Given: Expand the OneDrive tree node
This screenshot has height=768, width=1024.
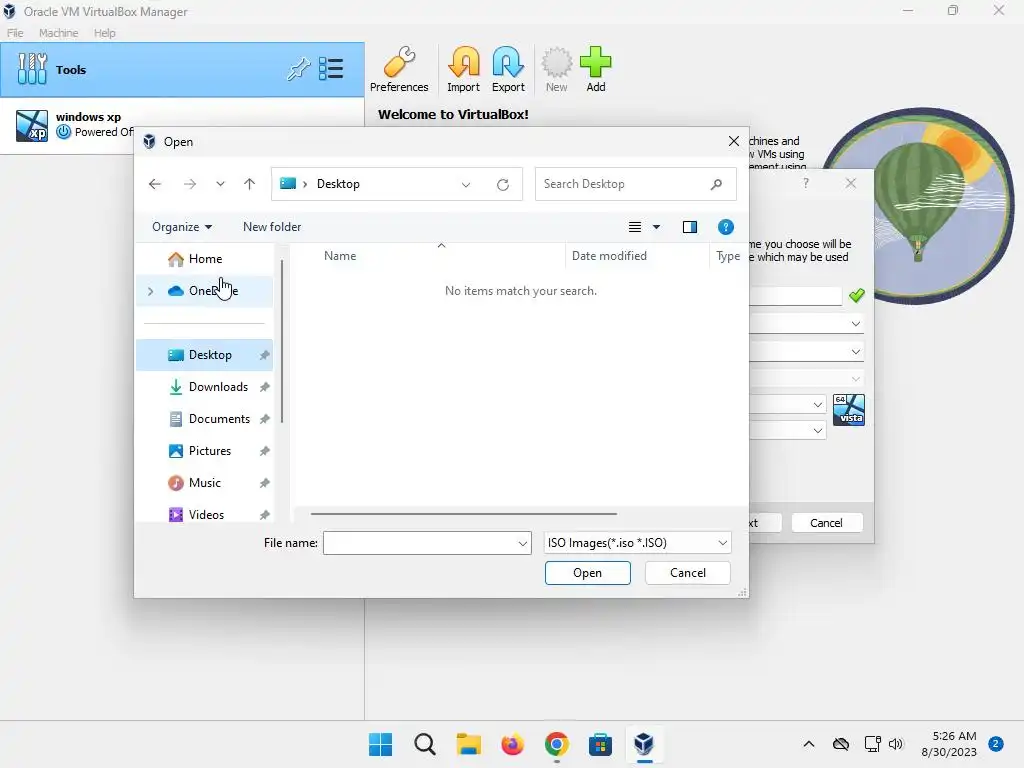Looking at the screenshot, I should coord(151,291).
